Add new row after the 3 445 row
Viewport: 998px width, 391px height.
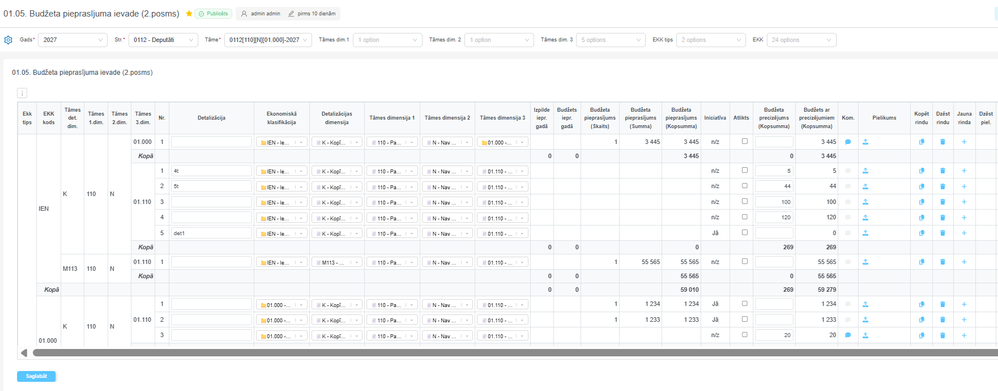coord(964,142)
